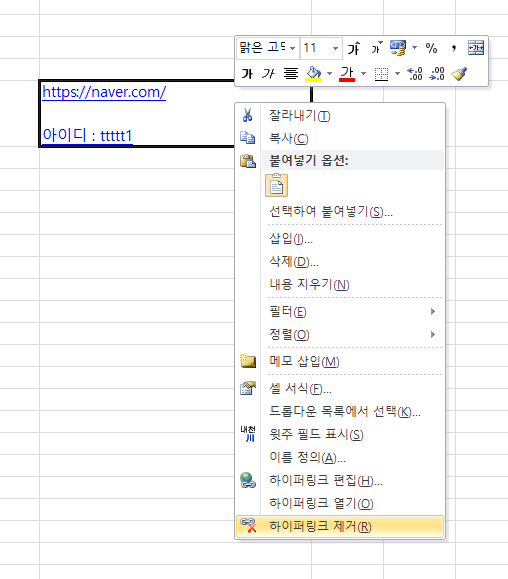This screenshot has height=579, width=508.
Task: Open fill color dropdown arrow
Action: (329, 73)
